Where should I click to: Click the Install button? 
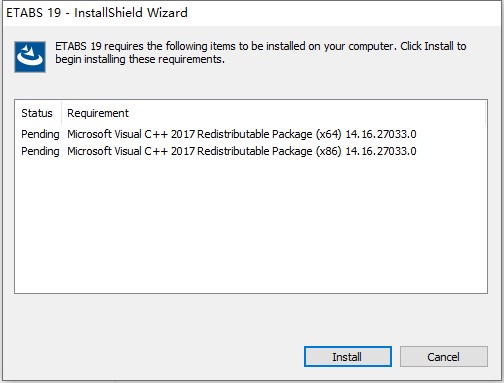click(348, 357)
